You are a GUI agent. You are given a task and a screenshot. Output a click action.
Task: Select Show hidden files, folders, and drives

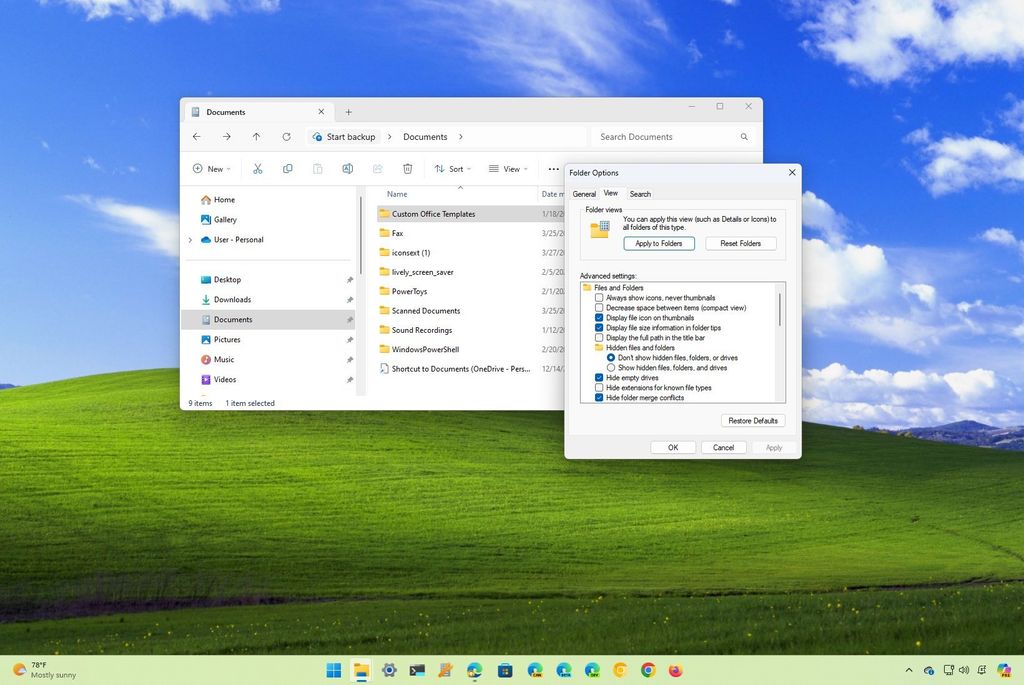[x=612, y=367]
